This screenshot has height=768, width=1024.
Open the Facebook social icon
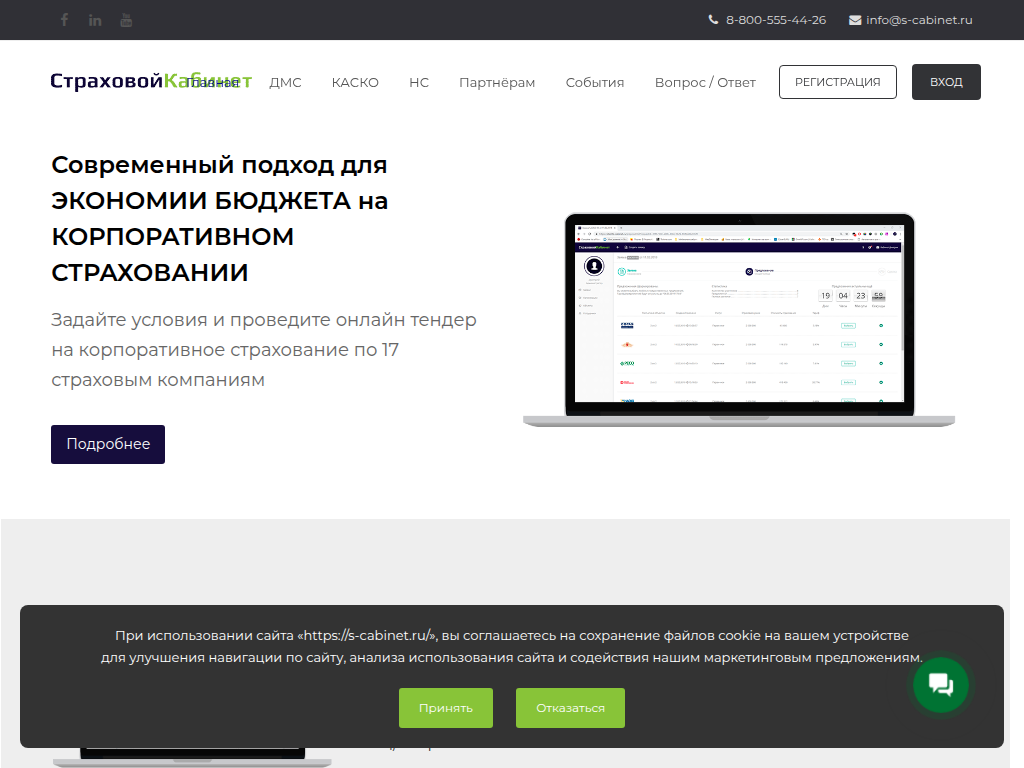tap(65, 20)
